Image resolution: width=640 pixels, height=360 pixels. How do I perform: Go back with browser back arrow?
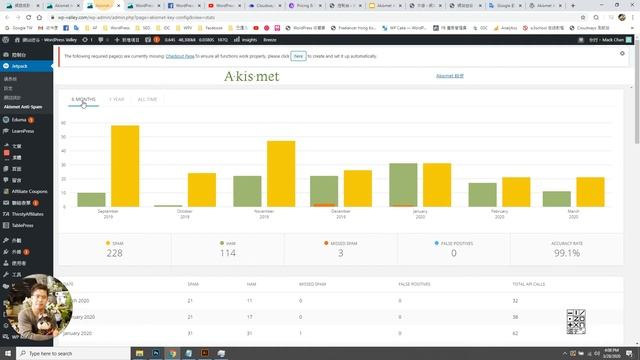pos(7,18)
